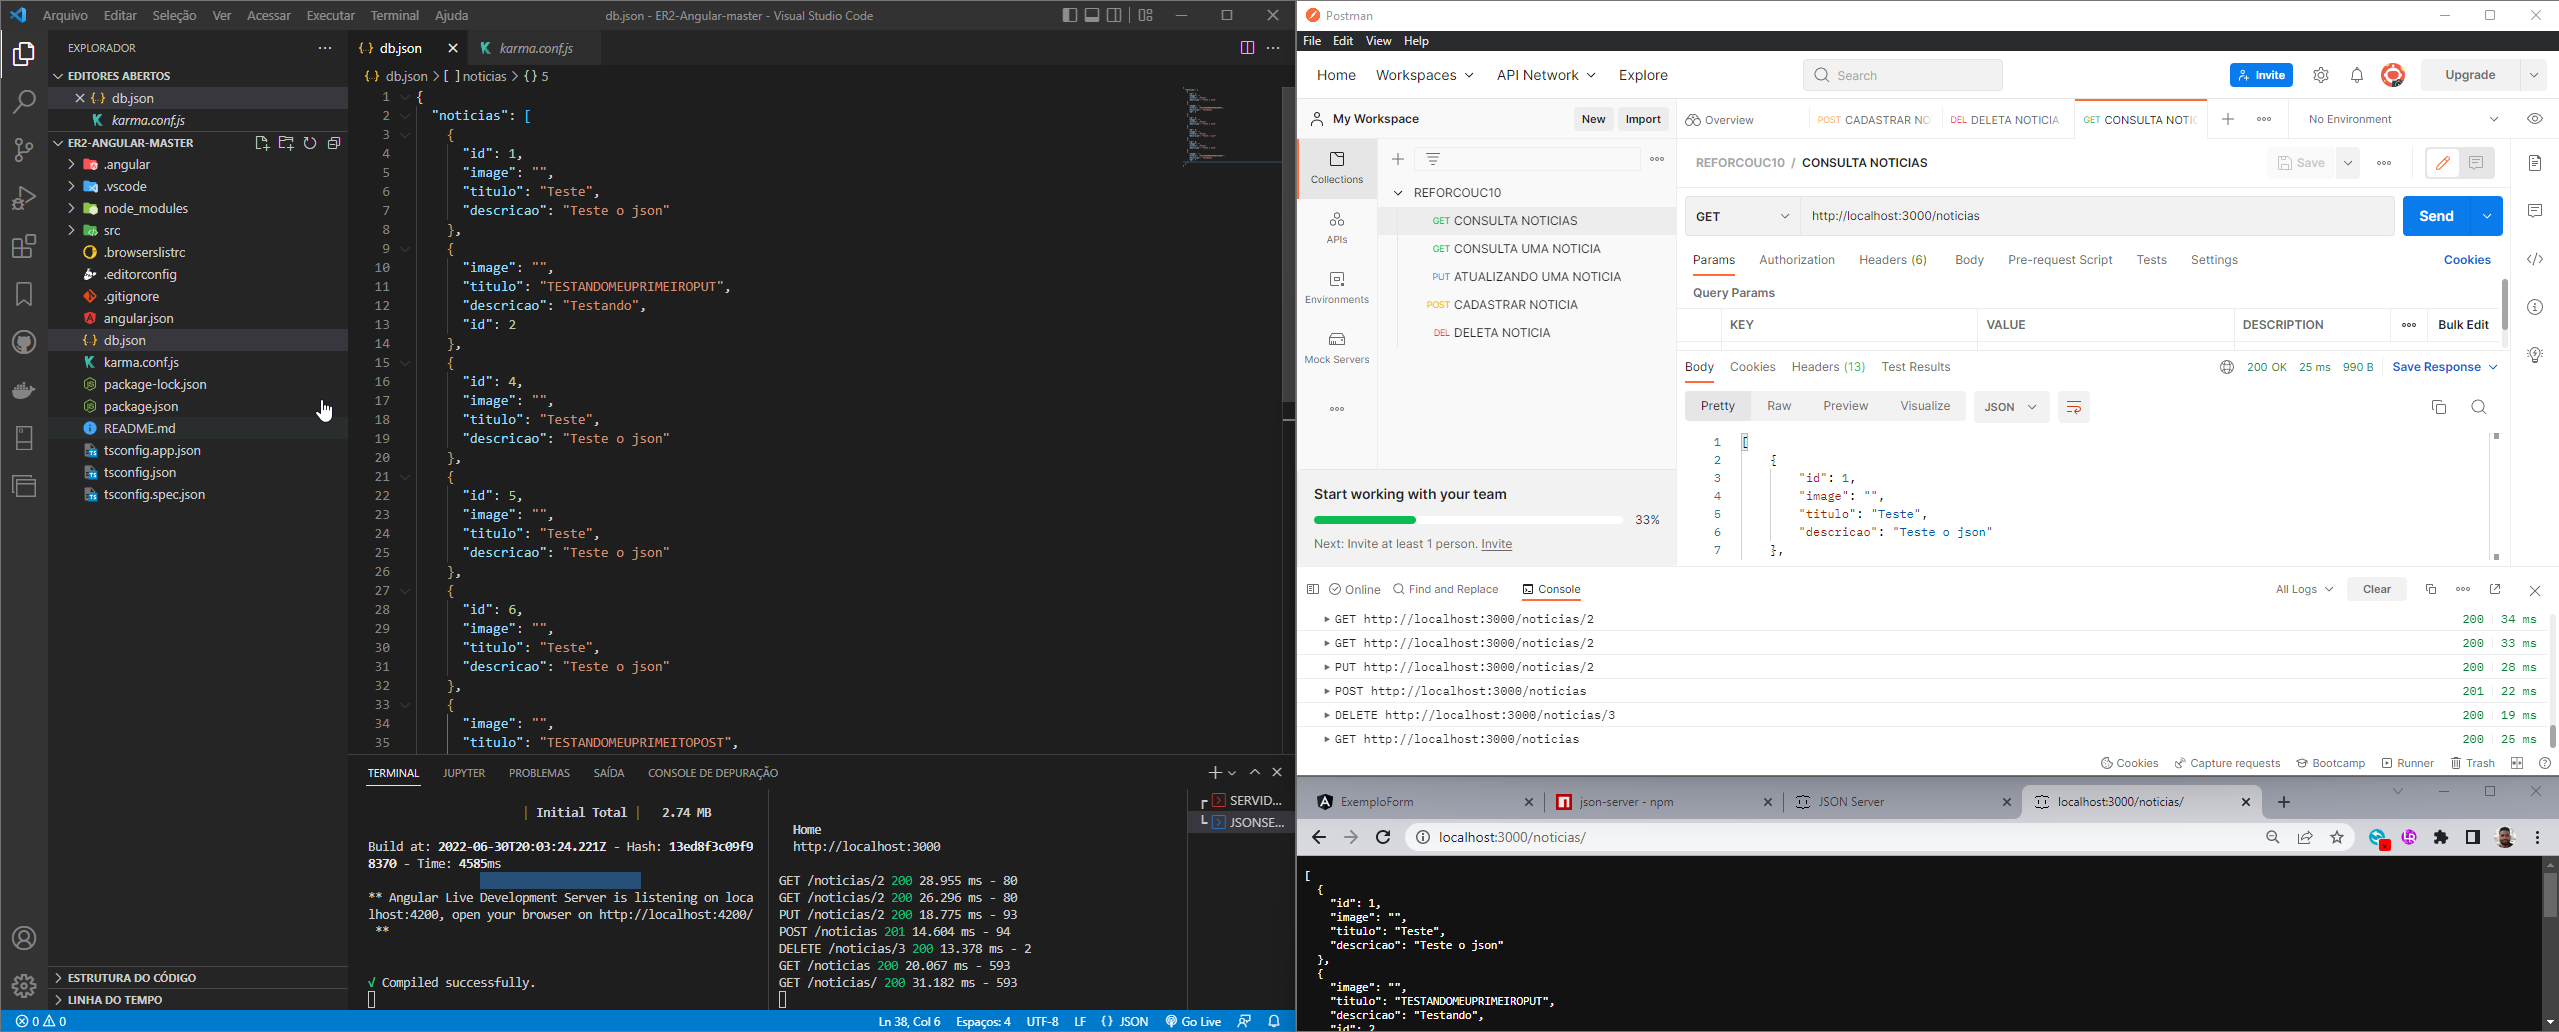The width and height of the screenshot is (2559, 1032).
Task: Collapse the REFORCOUC10 collection
Action: 1397,192
